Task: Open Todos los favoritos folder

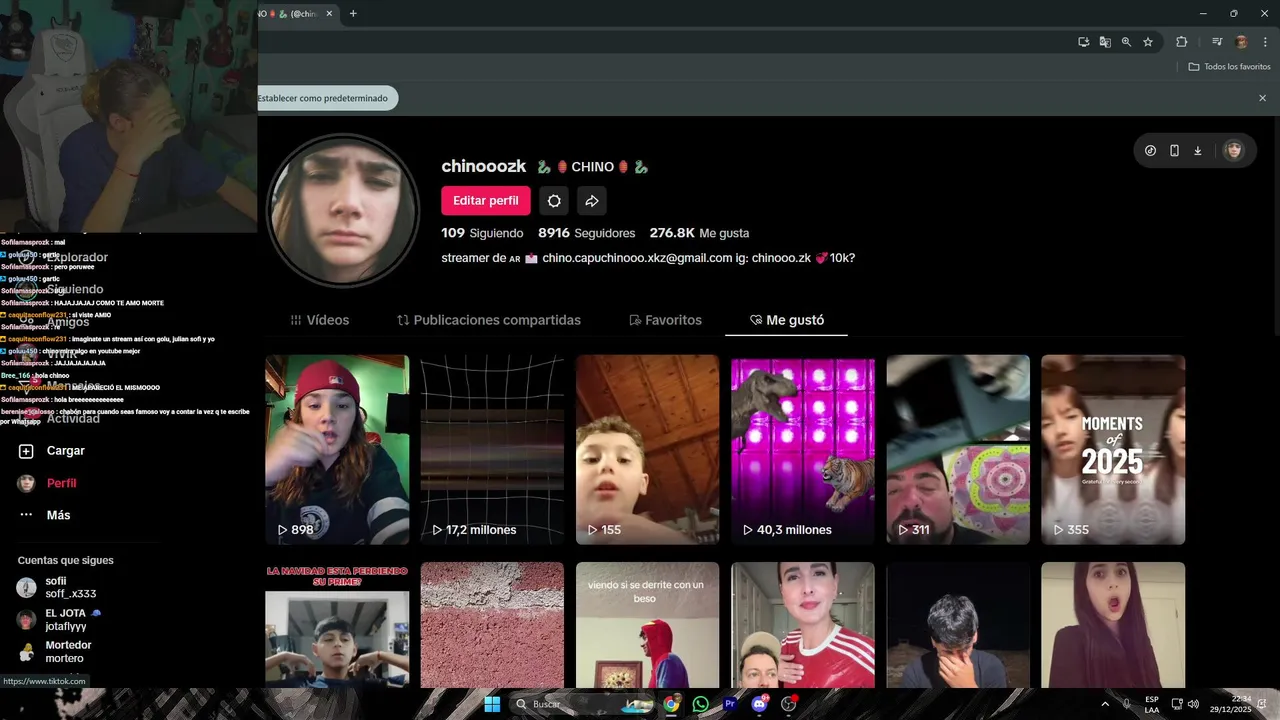Action: 1229,67
